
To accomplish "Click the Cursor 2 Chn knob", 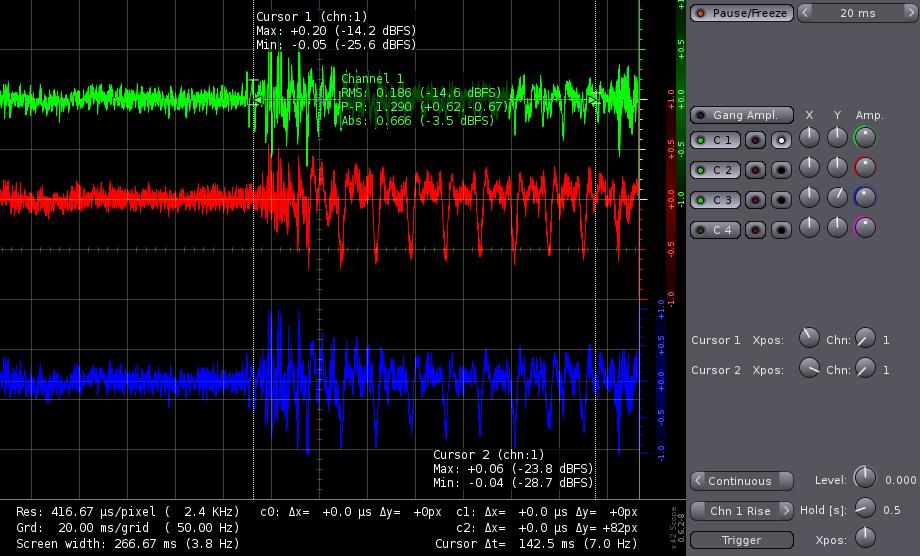I will point(865,368).
